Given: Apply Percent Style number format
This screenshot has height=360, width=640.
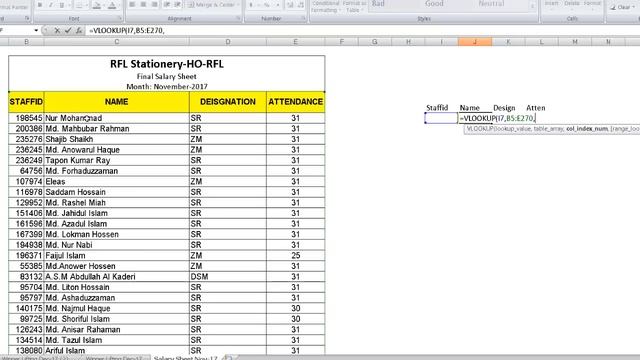Looking at the screenshot, I should pos(266,5).
